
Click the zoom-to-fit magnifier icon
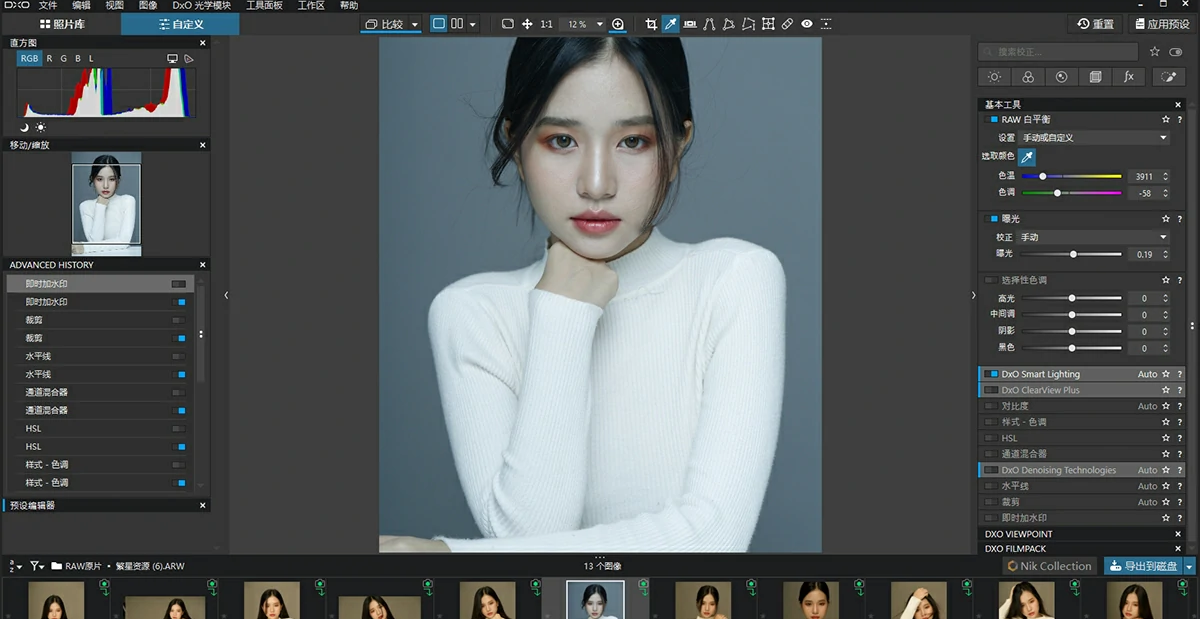point(618,24)
